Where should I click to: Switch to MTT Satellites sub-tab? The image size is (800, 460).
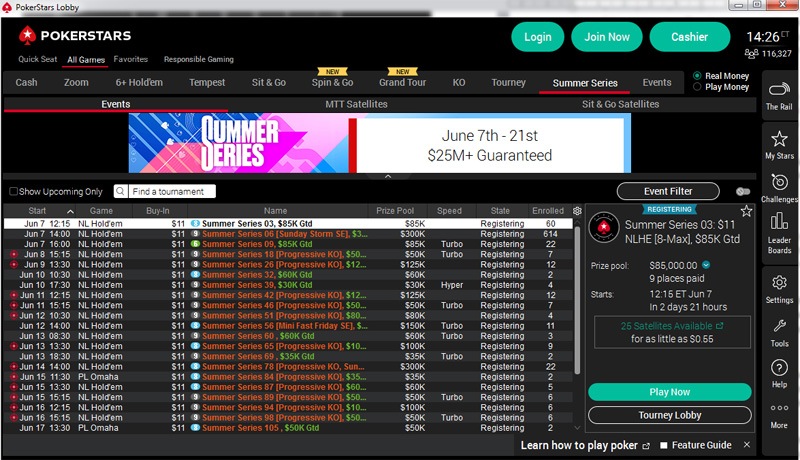coord(356,104)
